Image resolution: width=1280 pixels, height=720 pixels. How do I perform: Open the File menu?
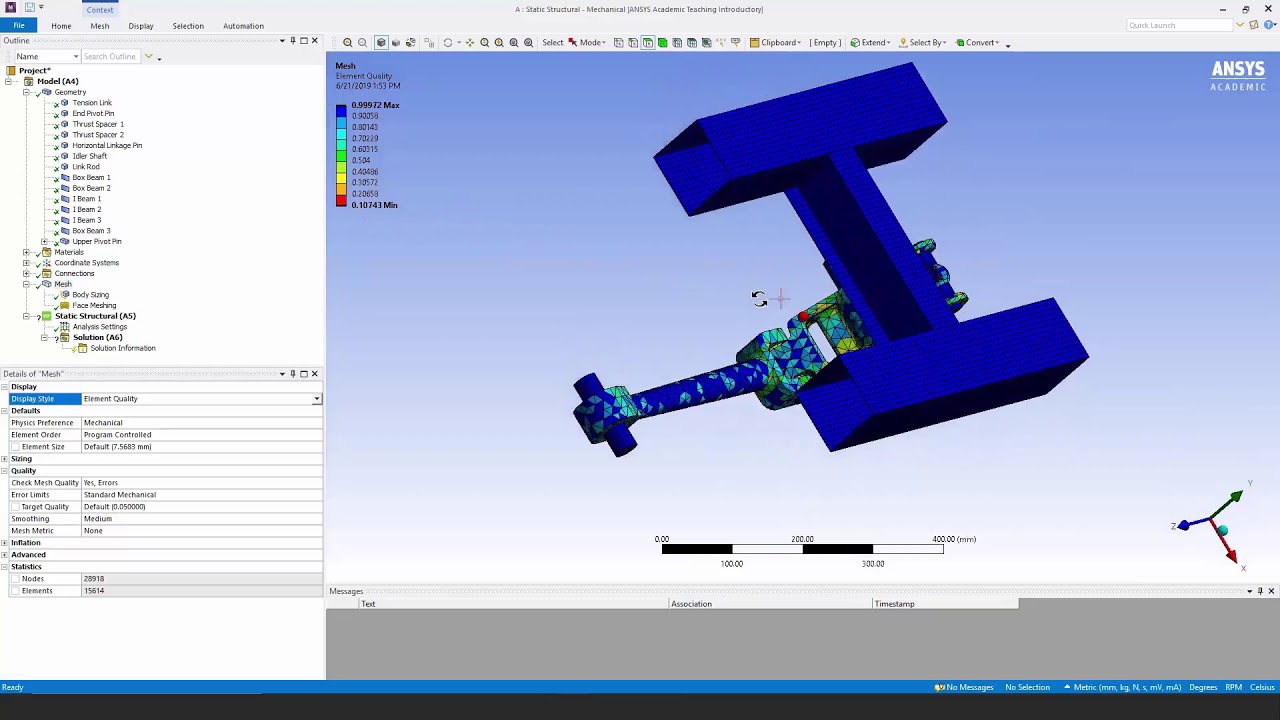tap(19, 26)
